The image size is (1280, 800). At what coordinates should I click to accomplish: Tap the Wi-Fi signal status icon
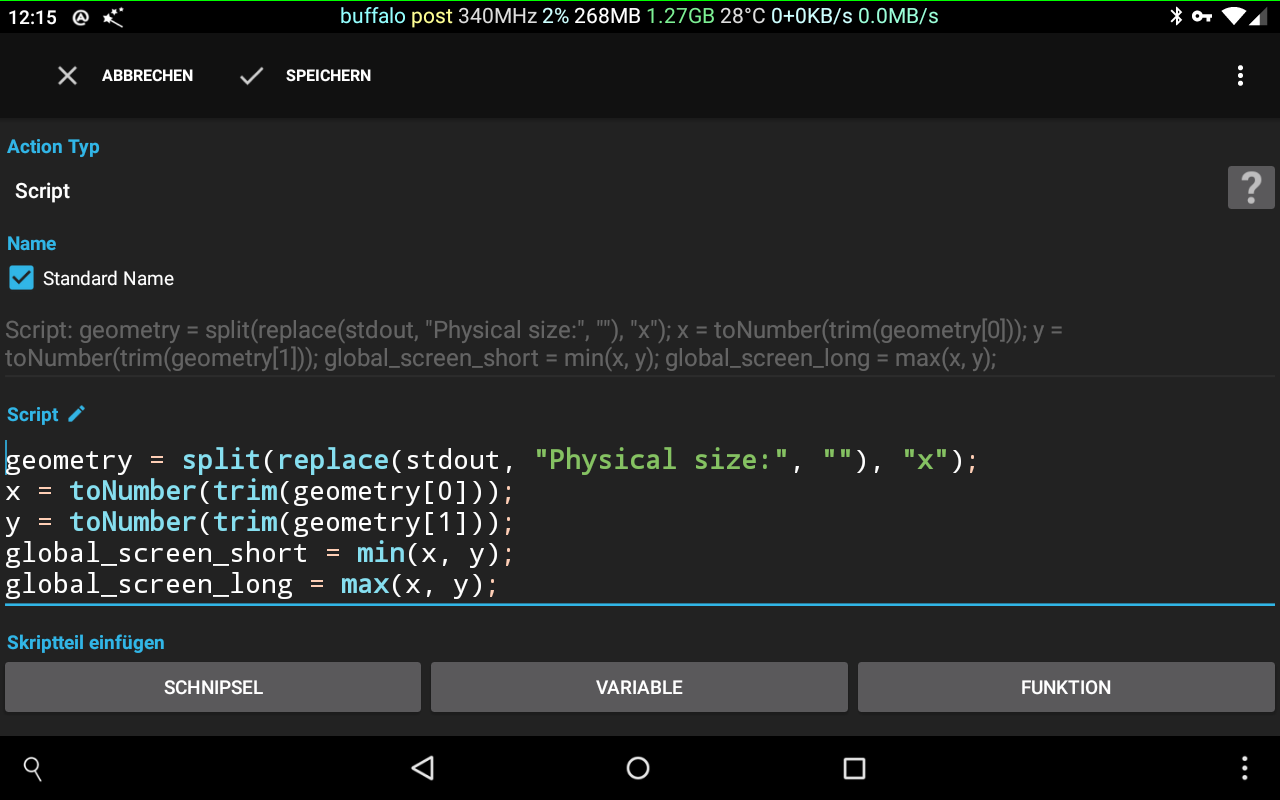1233,16
